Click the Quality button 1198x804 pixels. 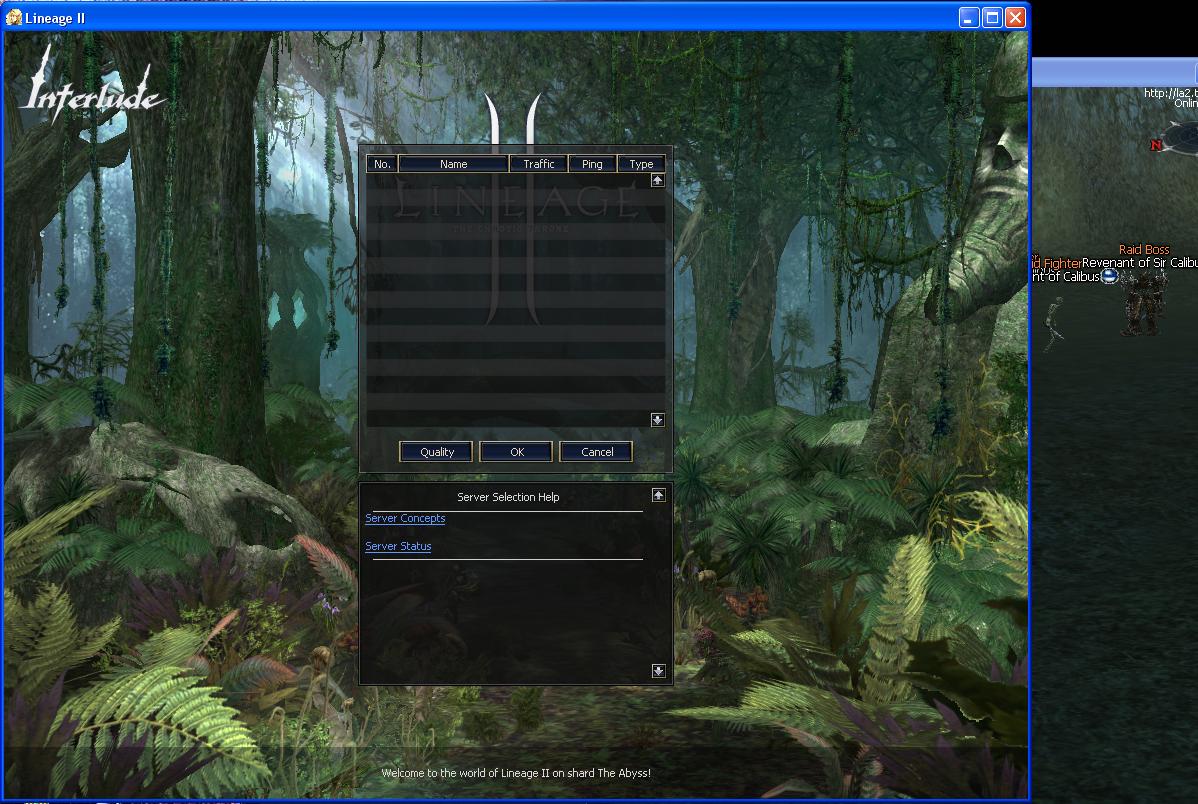point(436,452)
